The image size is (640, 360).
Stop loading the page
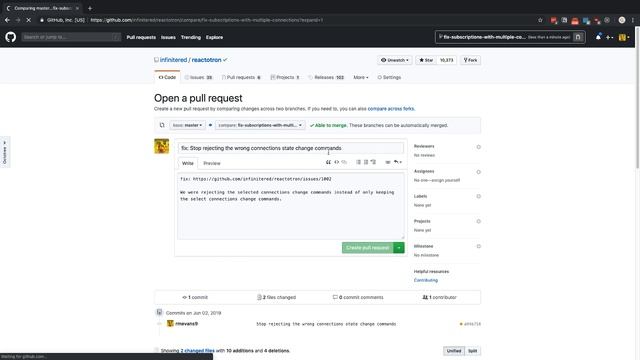pos(29,20)
